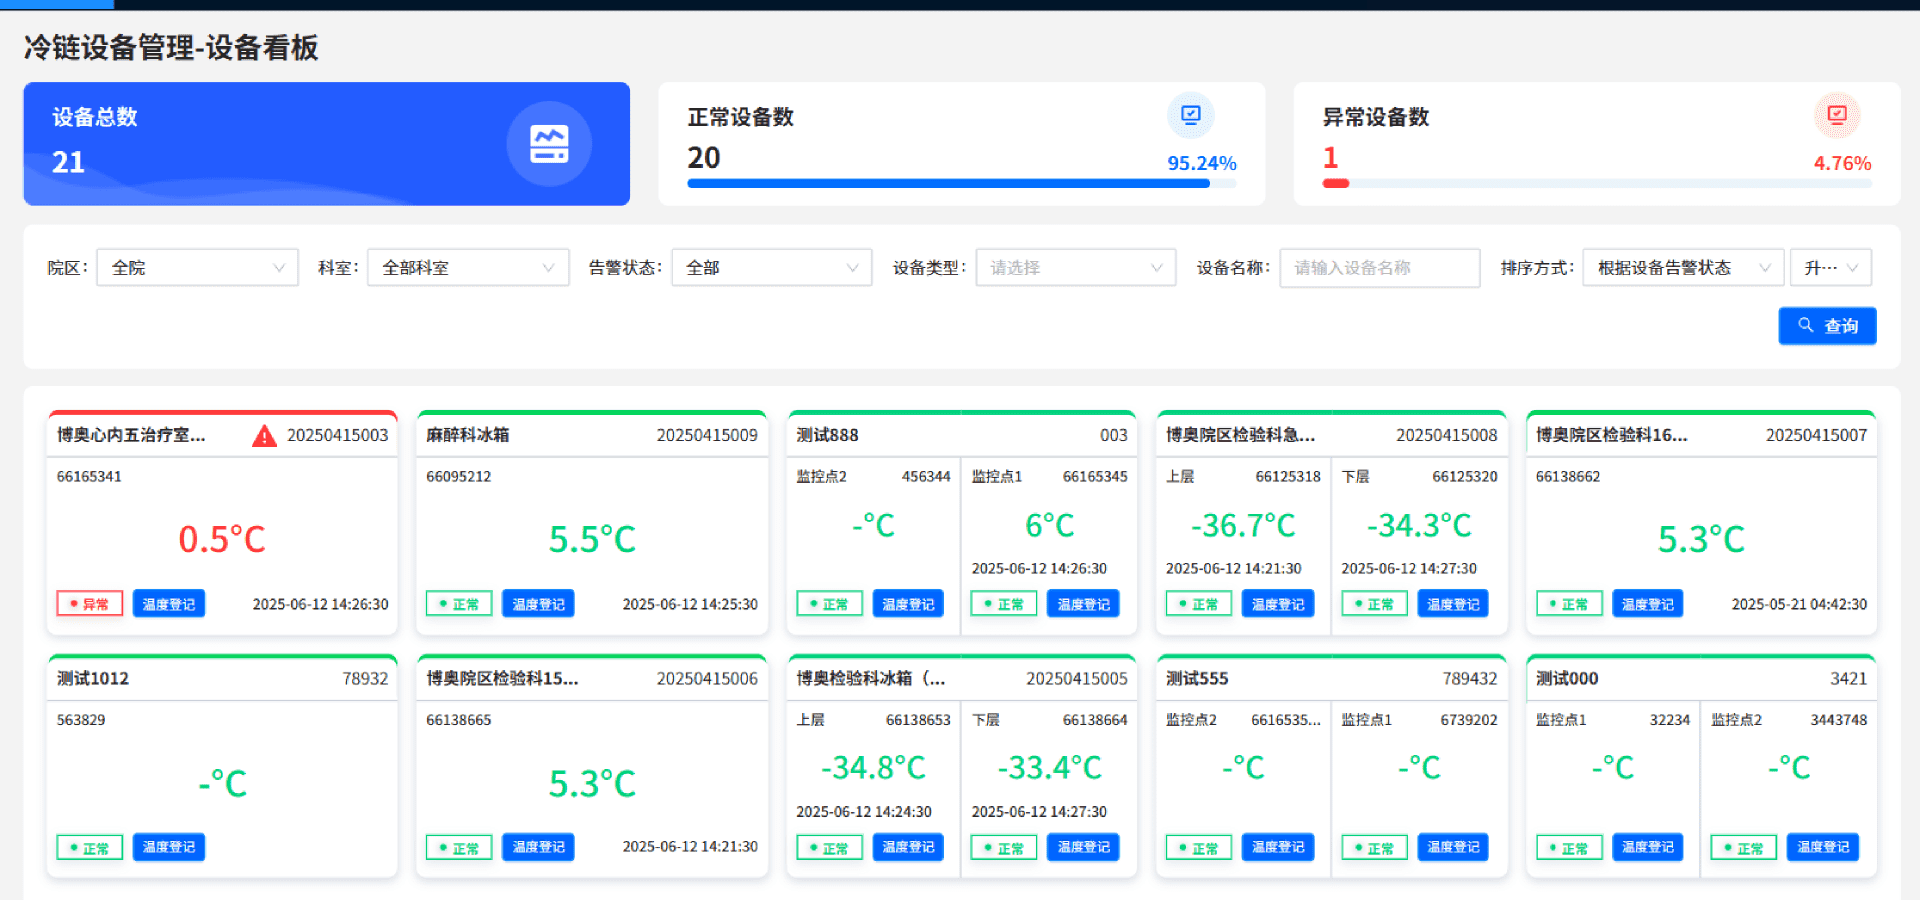Click the red warning triangle on device 20250415003

point(264,436)
